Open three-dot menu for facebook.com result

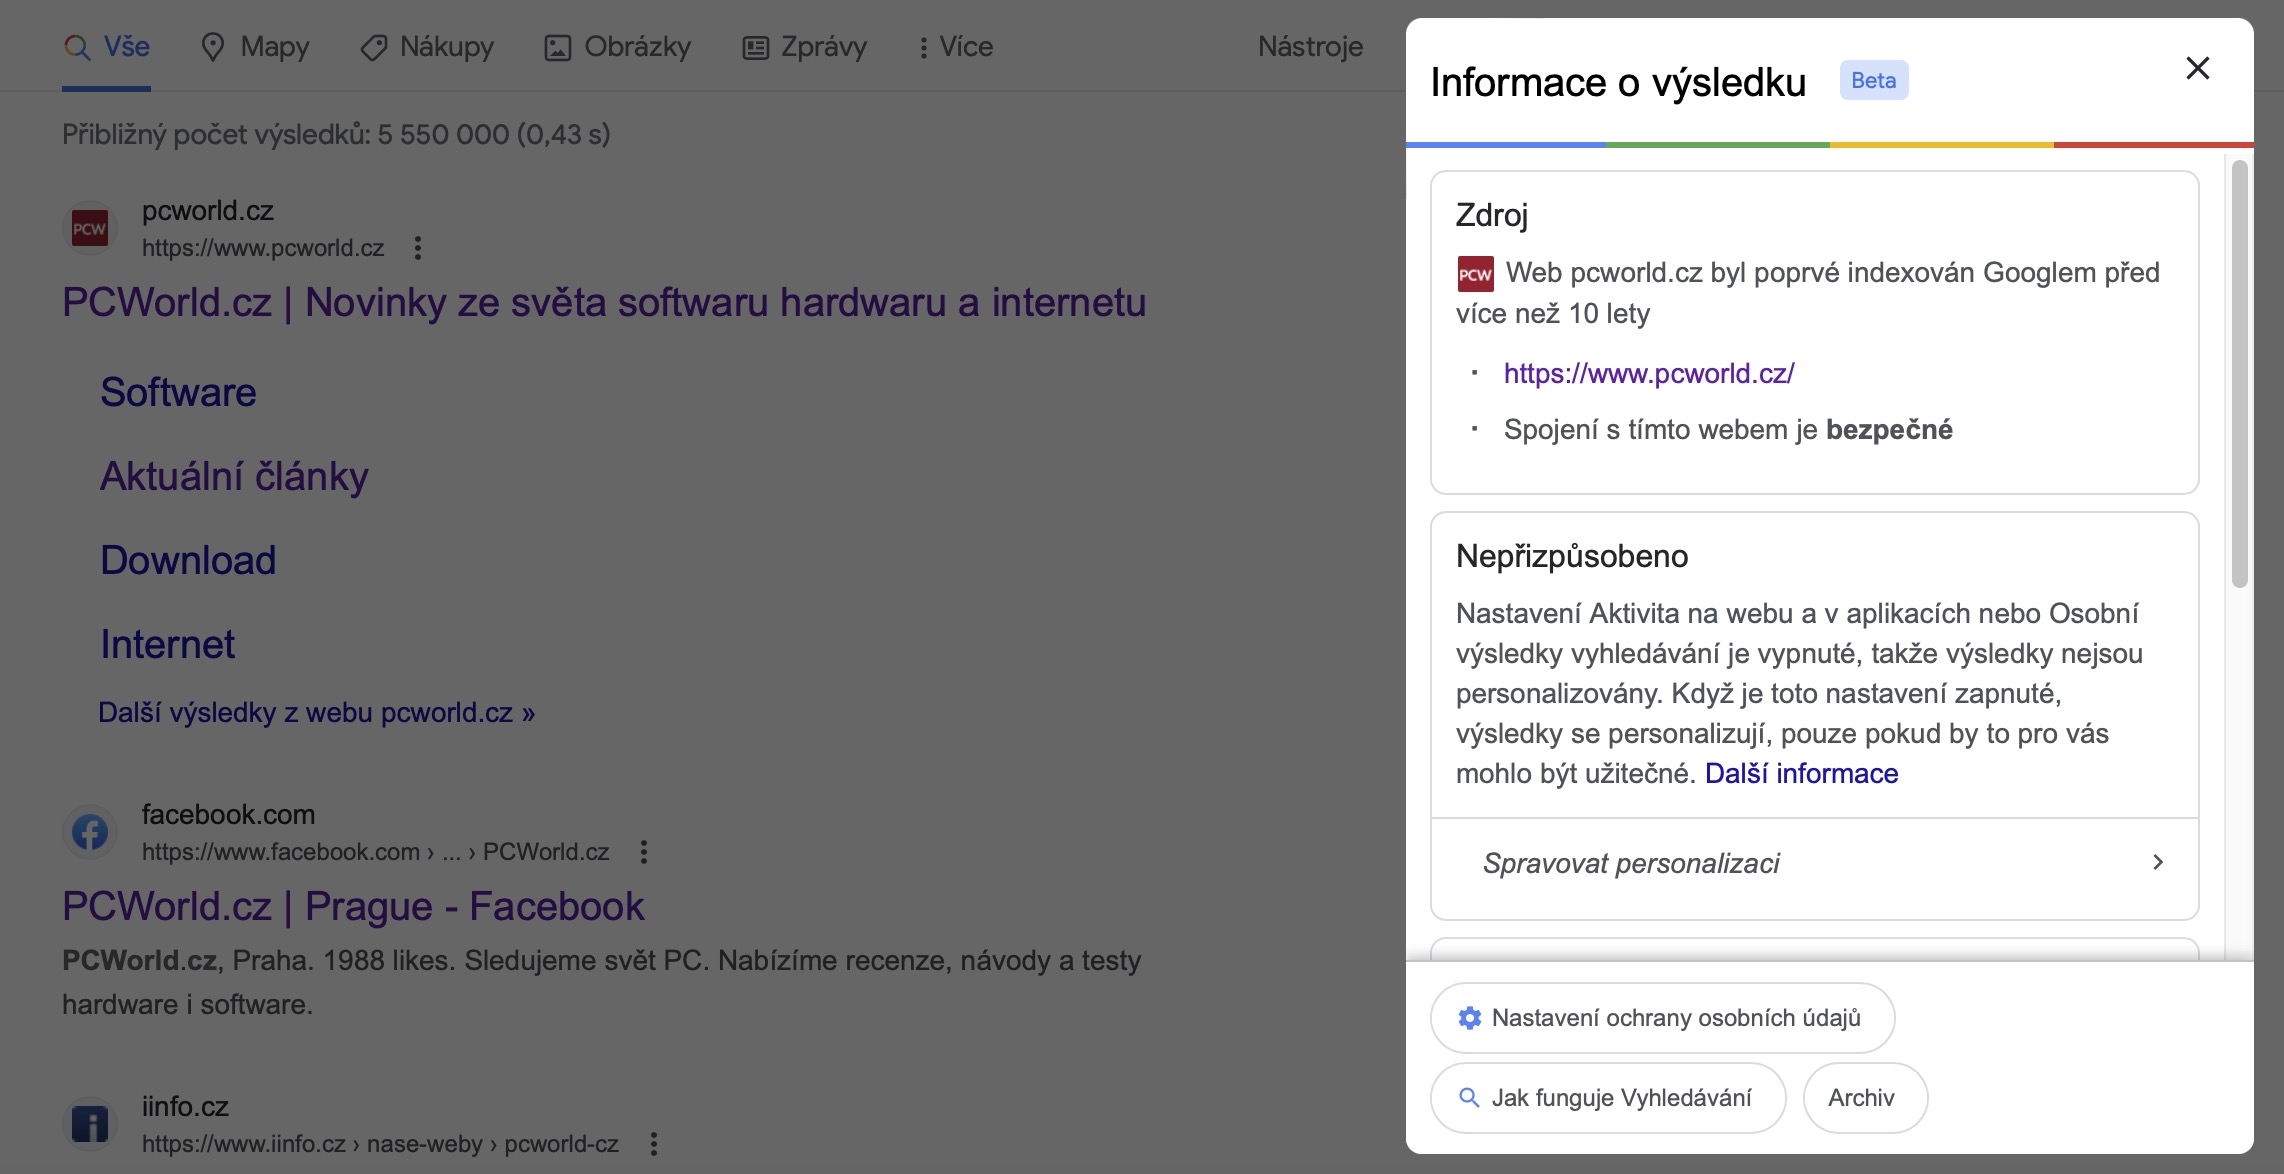644,852
